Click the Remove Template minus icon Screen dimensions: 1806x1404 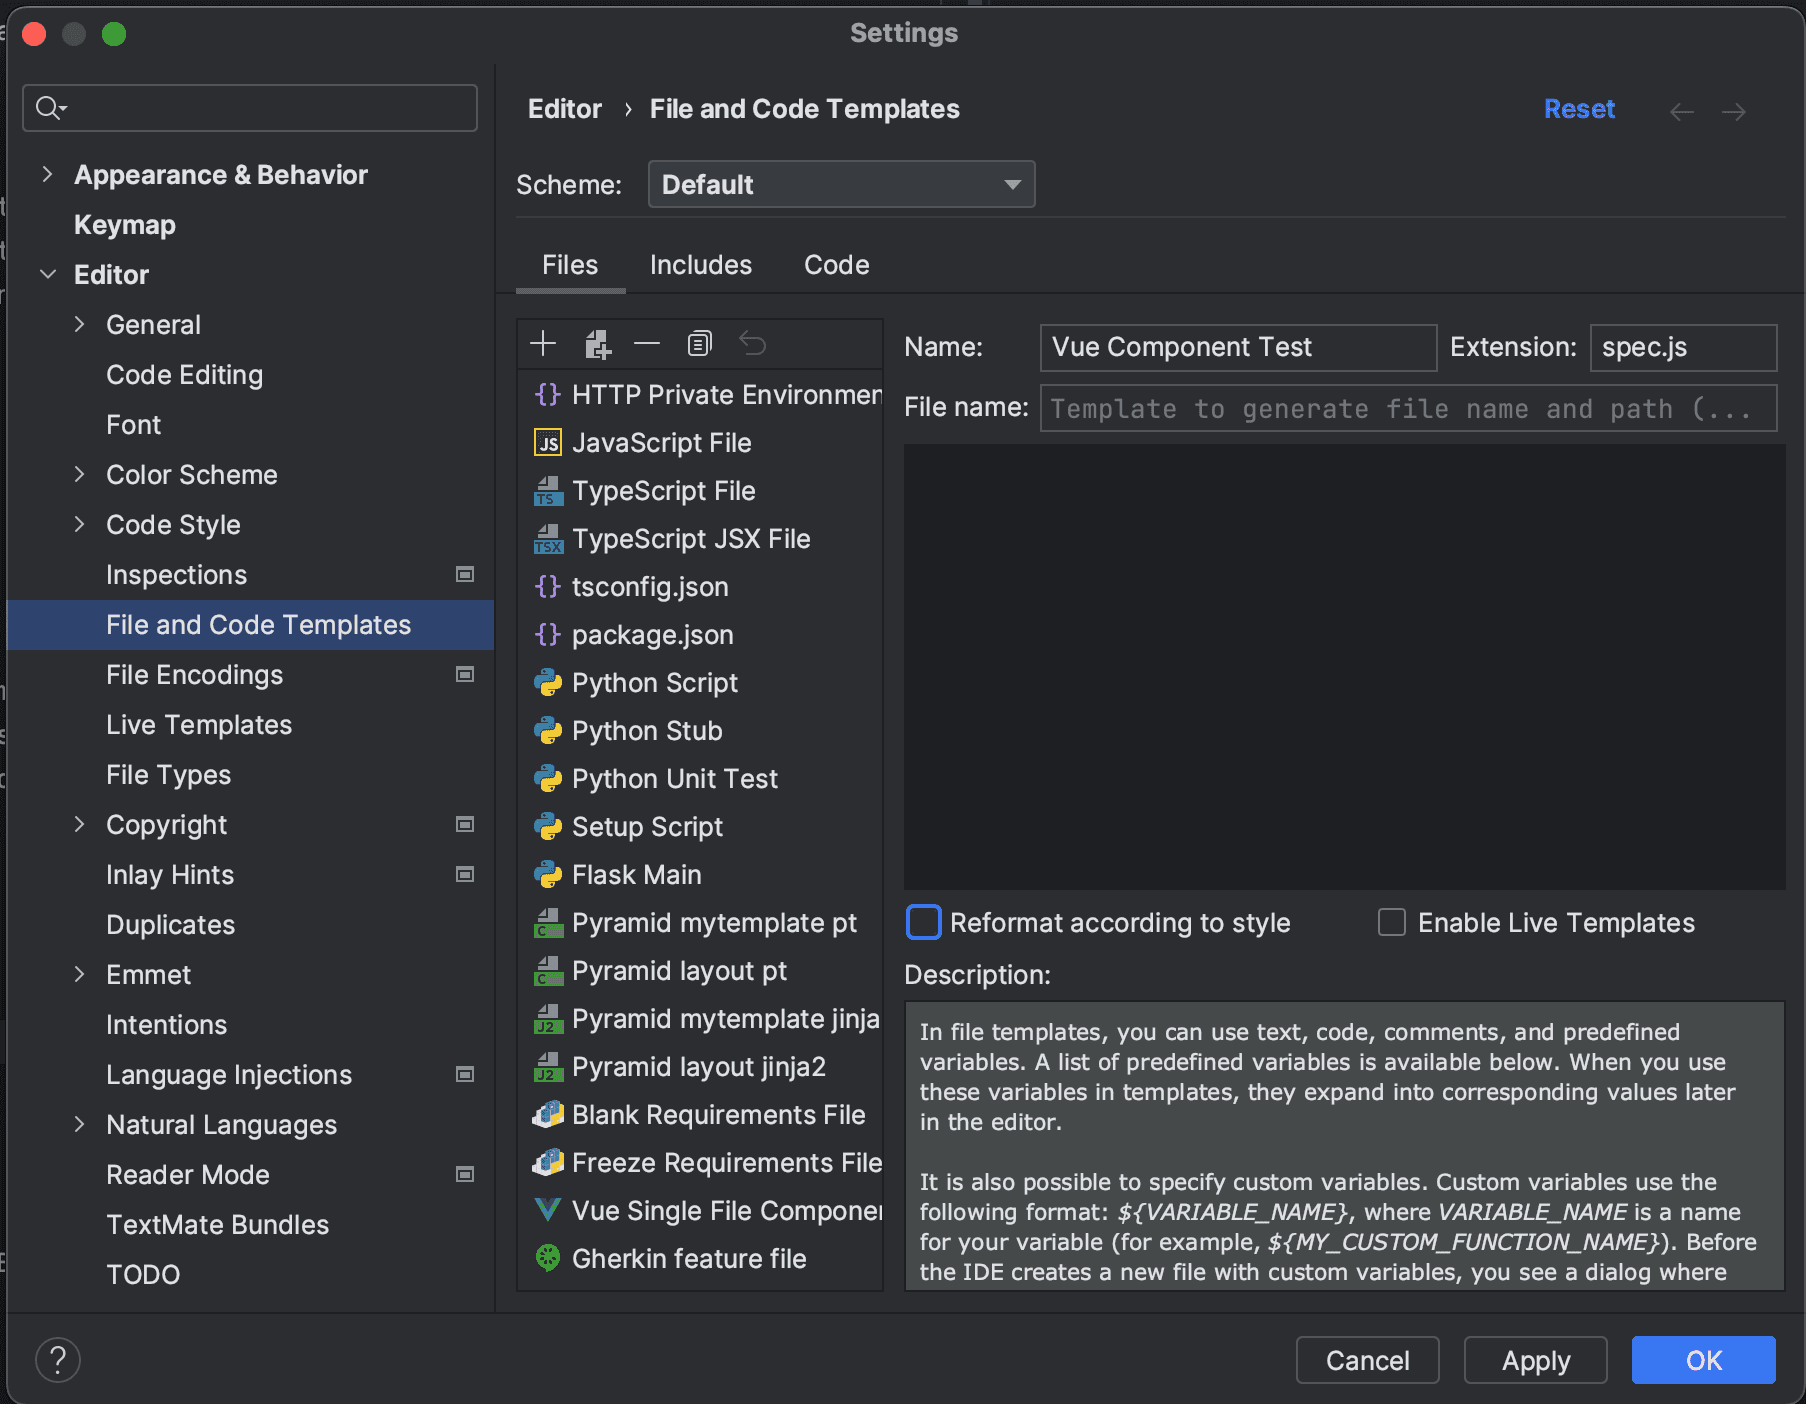[x=647, y=344]
